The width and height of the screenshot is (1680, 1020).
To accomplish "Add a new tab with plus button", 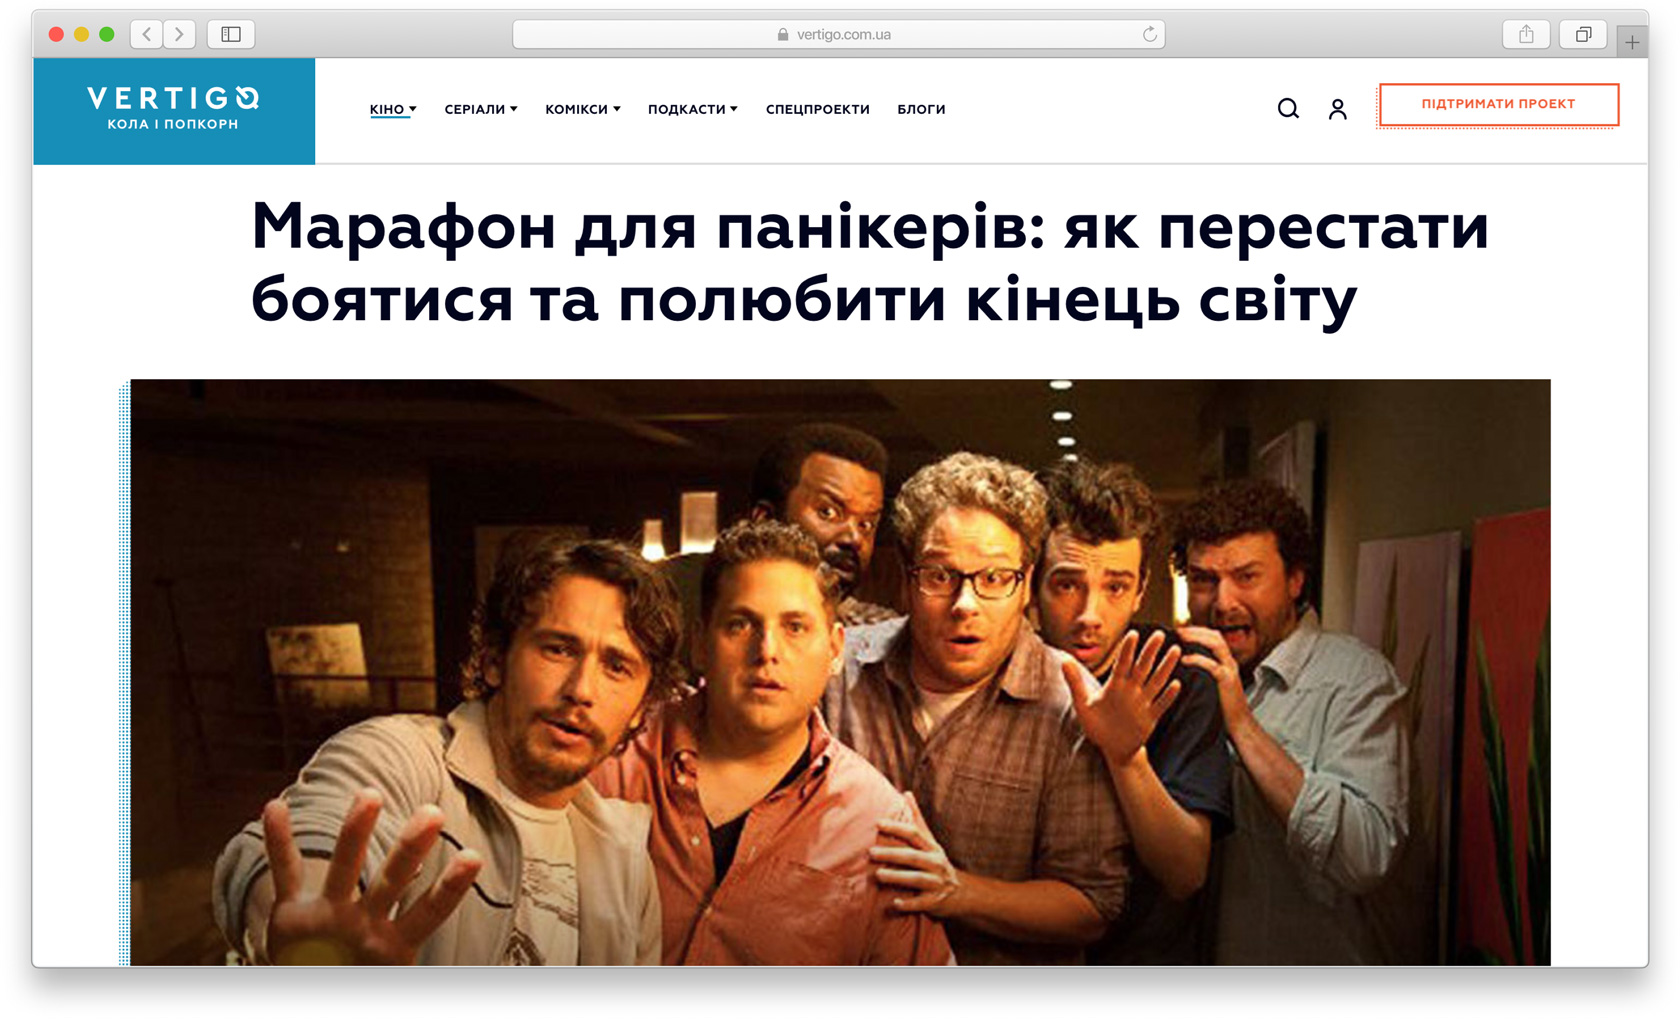I will pyautogui.click(x=1632, y=42).
